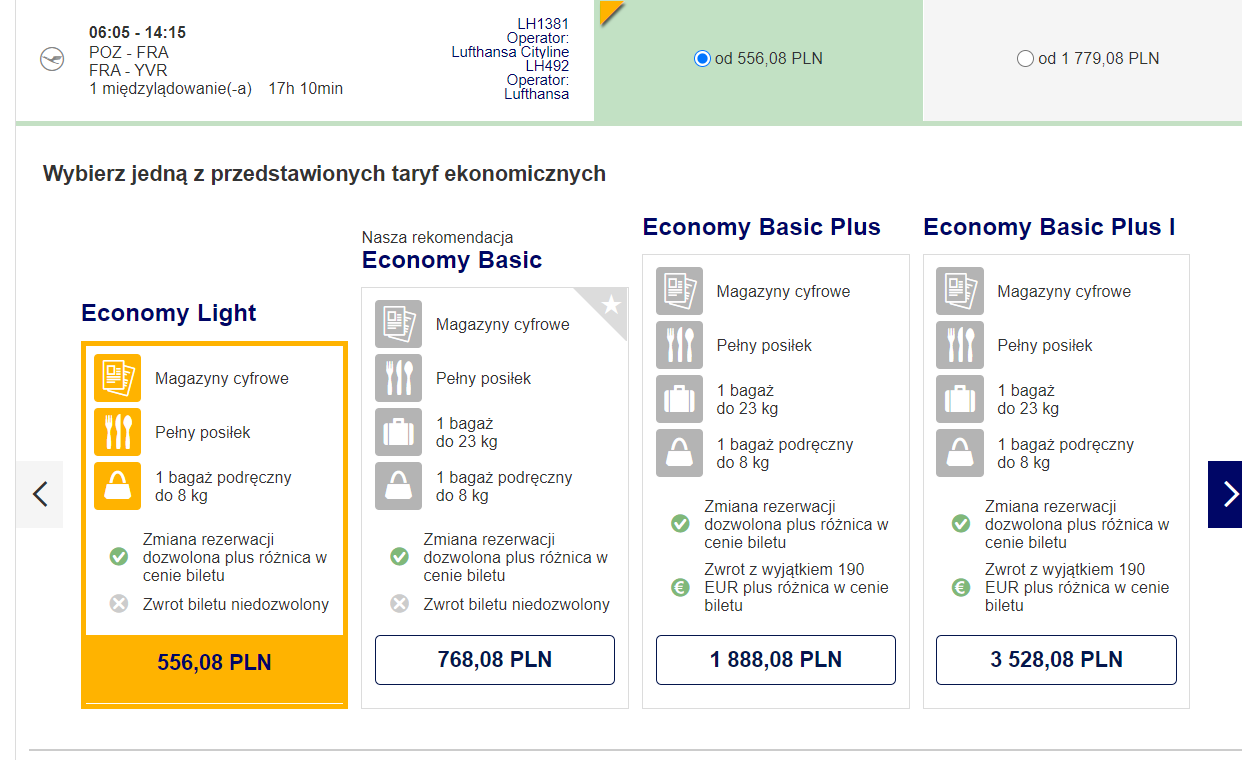Choose Economy Light for 556,08 PLN
This screenshot has width=1242, height=760.
214,662
